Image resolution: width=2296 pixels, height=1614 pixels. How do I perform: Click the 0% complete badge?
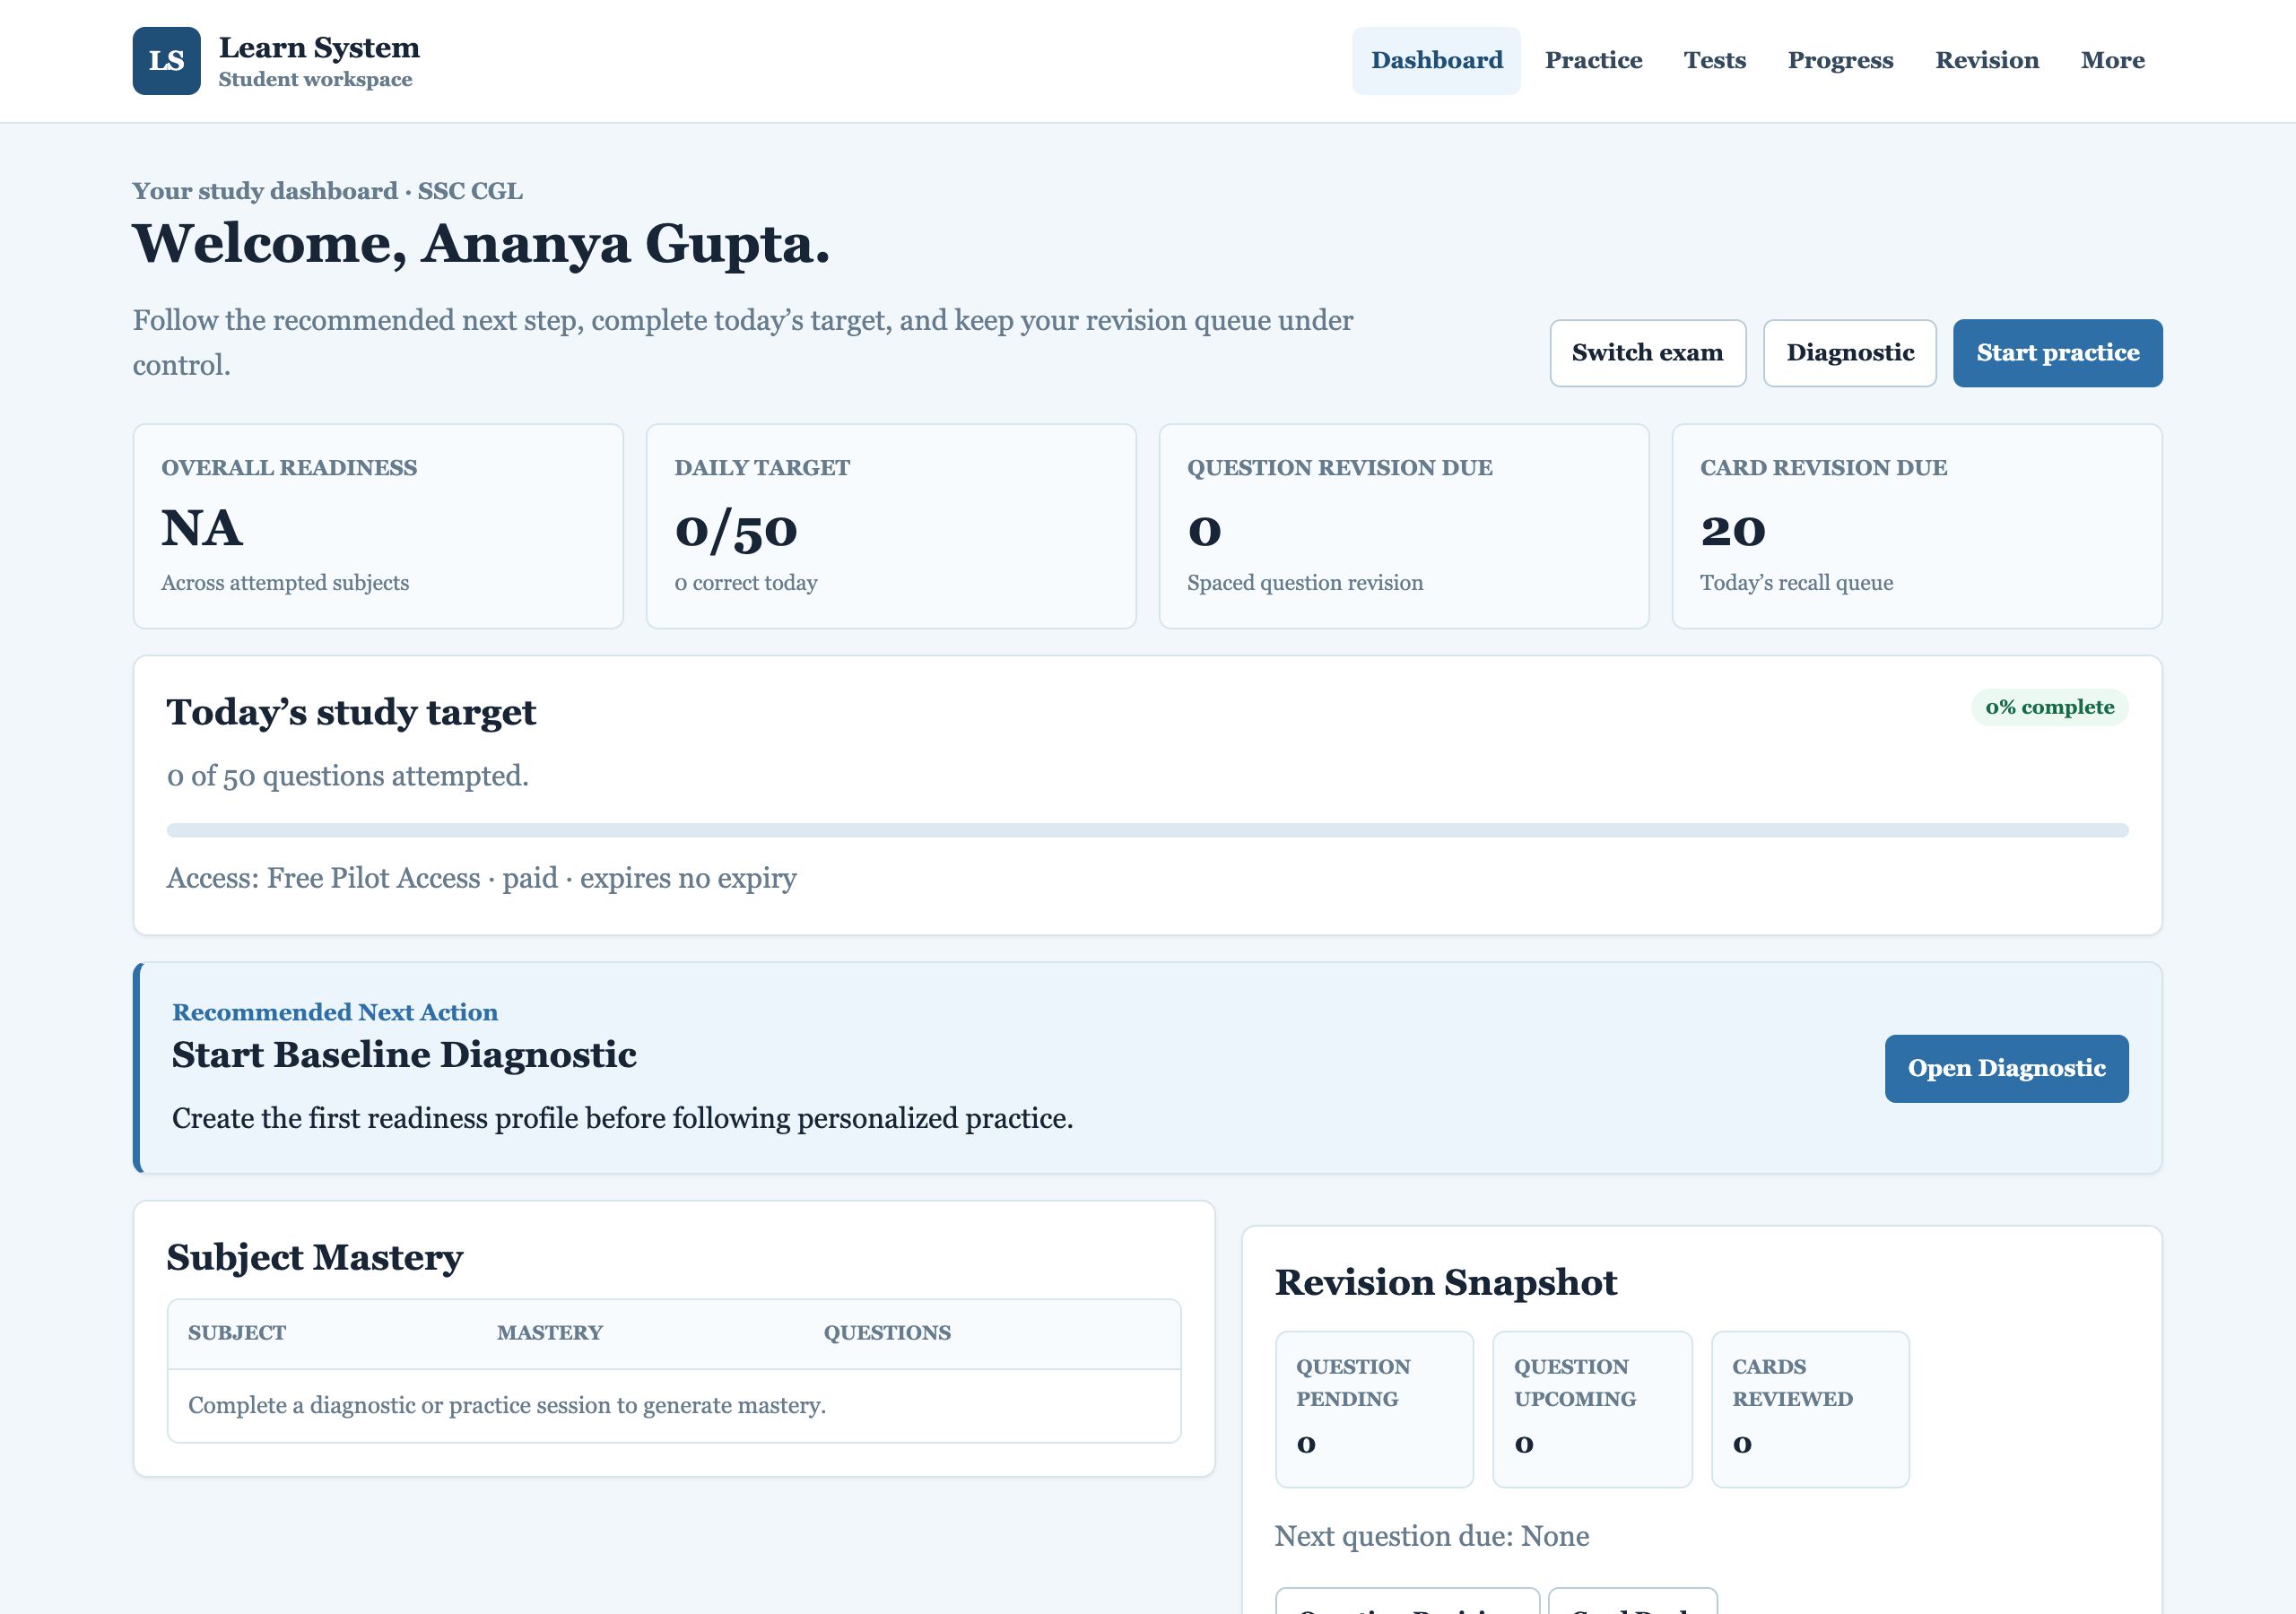2049,707
